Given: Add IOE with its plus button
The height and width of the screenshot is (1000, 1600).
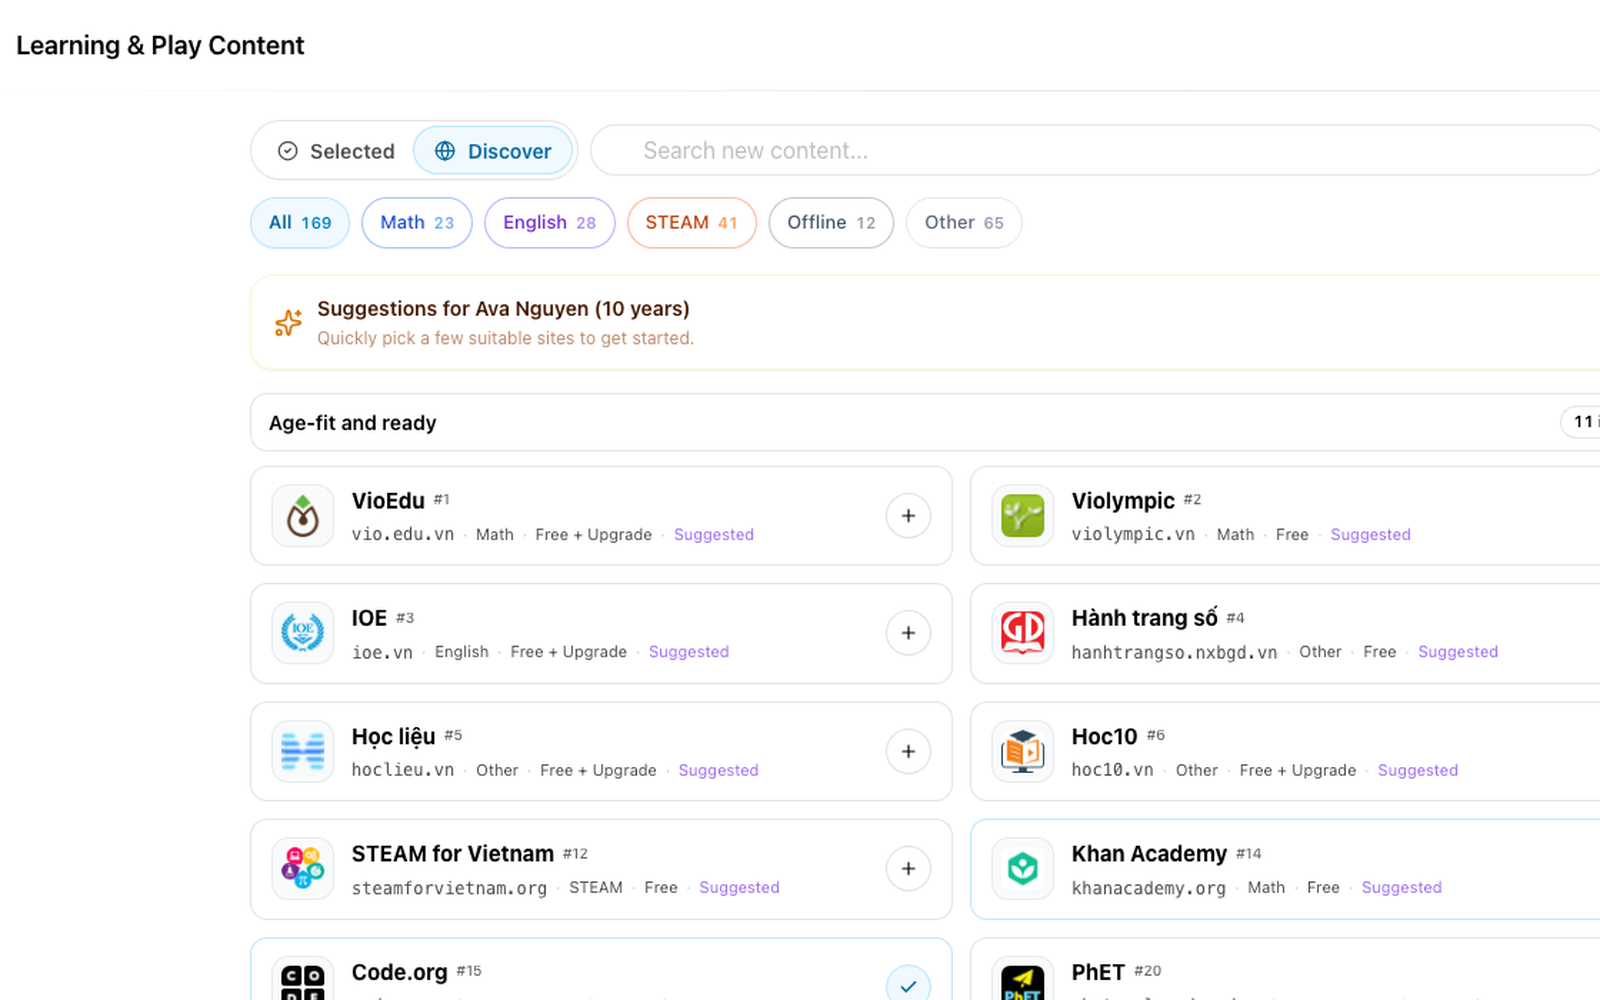Looking at the screenshot, I should (x=908, y=633).
